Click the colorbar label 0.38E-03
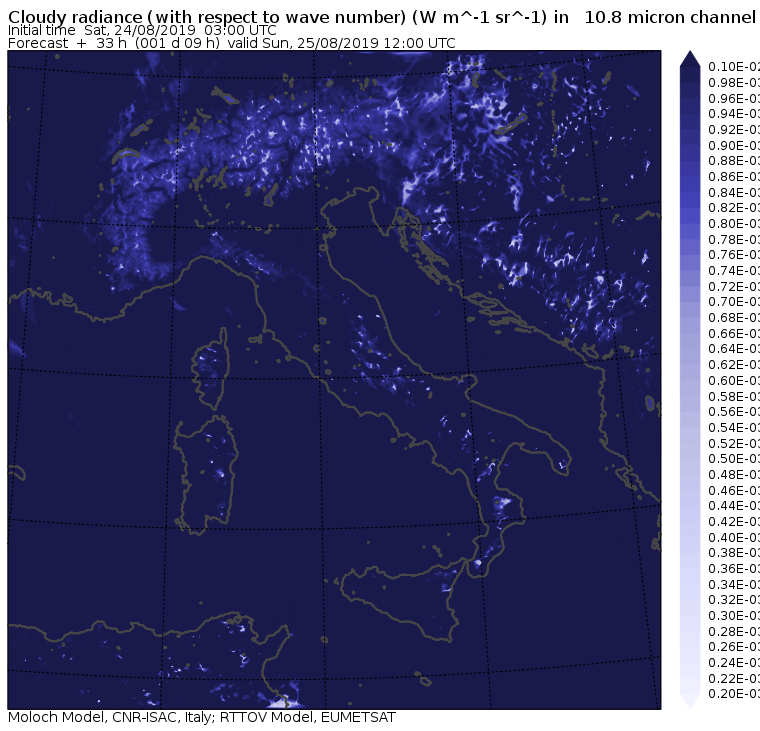This screenshot has height=731, width=760. click(734, 553)
